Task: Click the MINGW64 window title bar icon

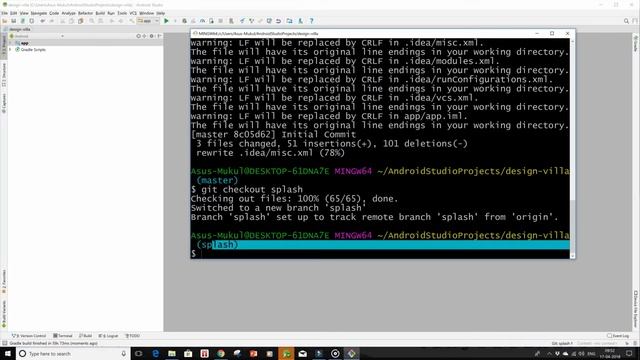Action: click(195, 33)
